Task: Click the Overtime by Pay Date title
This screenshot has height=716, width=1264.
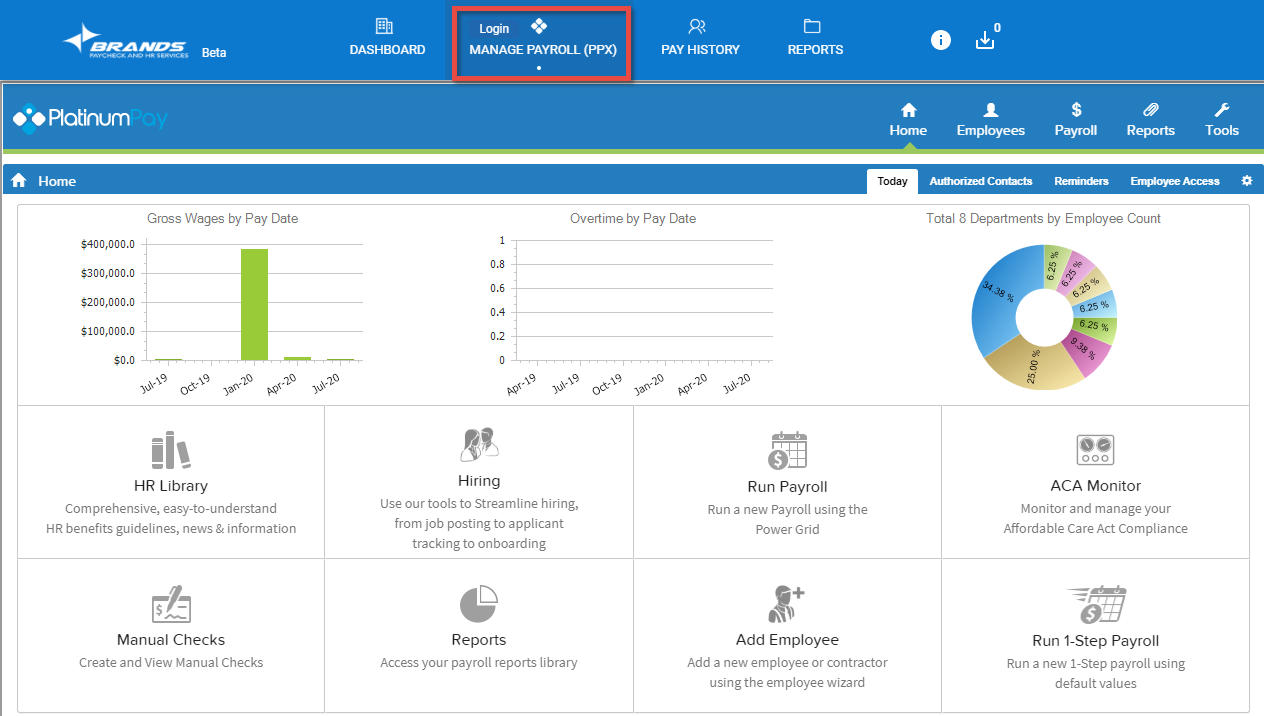Action: pyautogui.click(x=633, y=218)
